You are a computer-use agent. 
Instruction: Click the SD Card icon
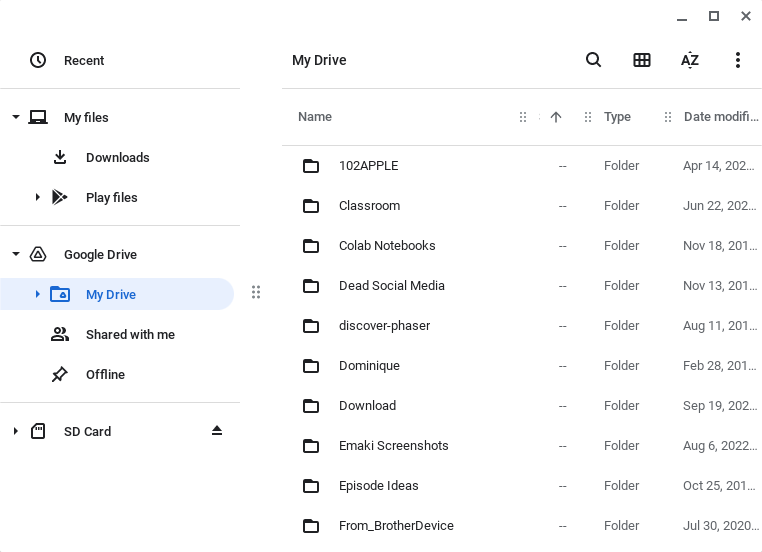38,431
